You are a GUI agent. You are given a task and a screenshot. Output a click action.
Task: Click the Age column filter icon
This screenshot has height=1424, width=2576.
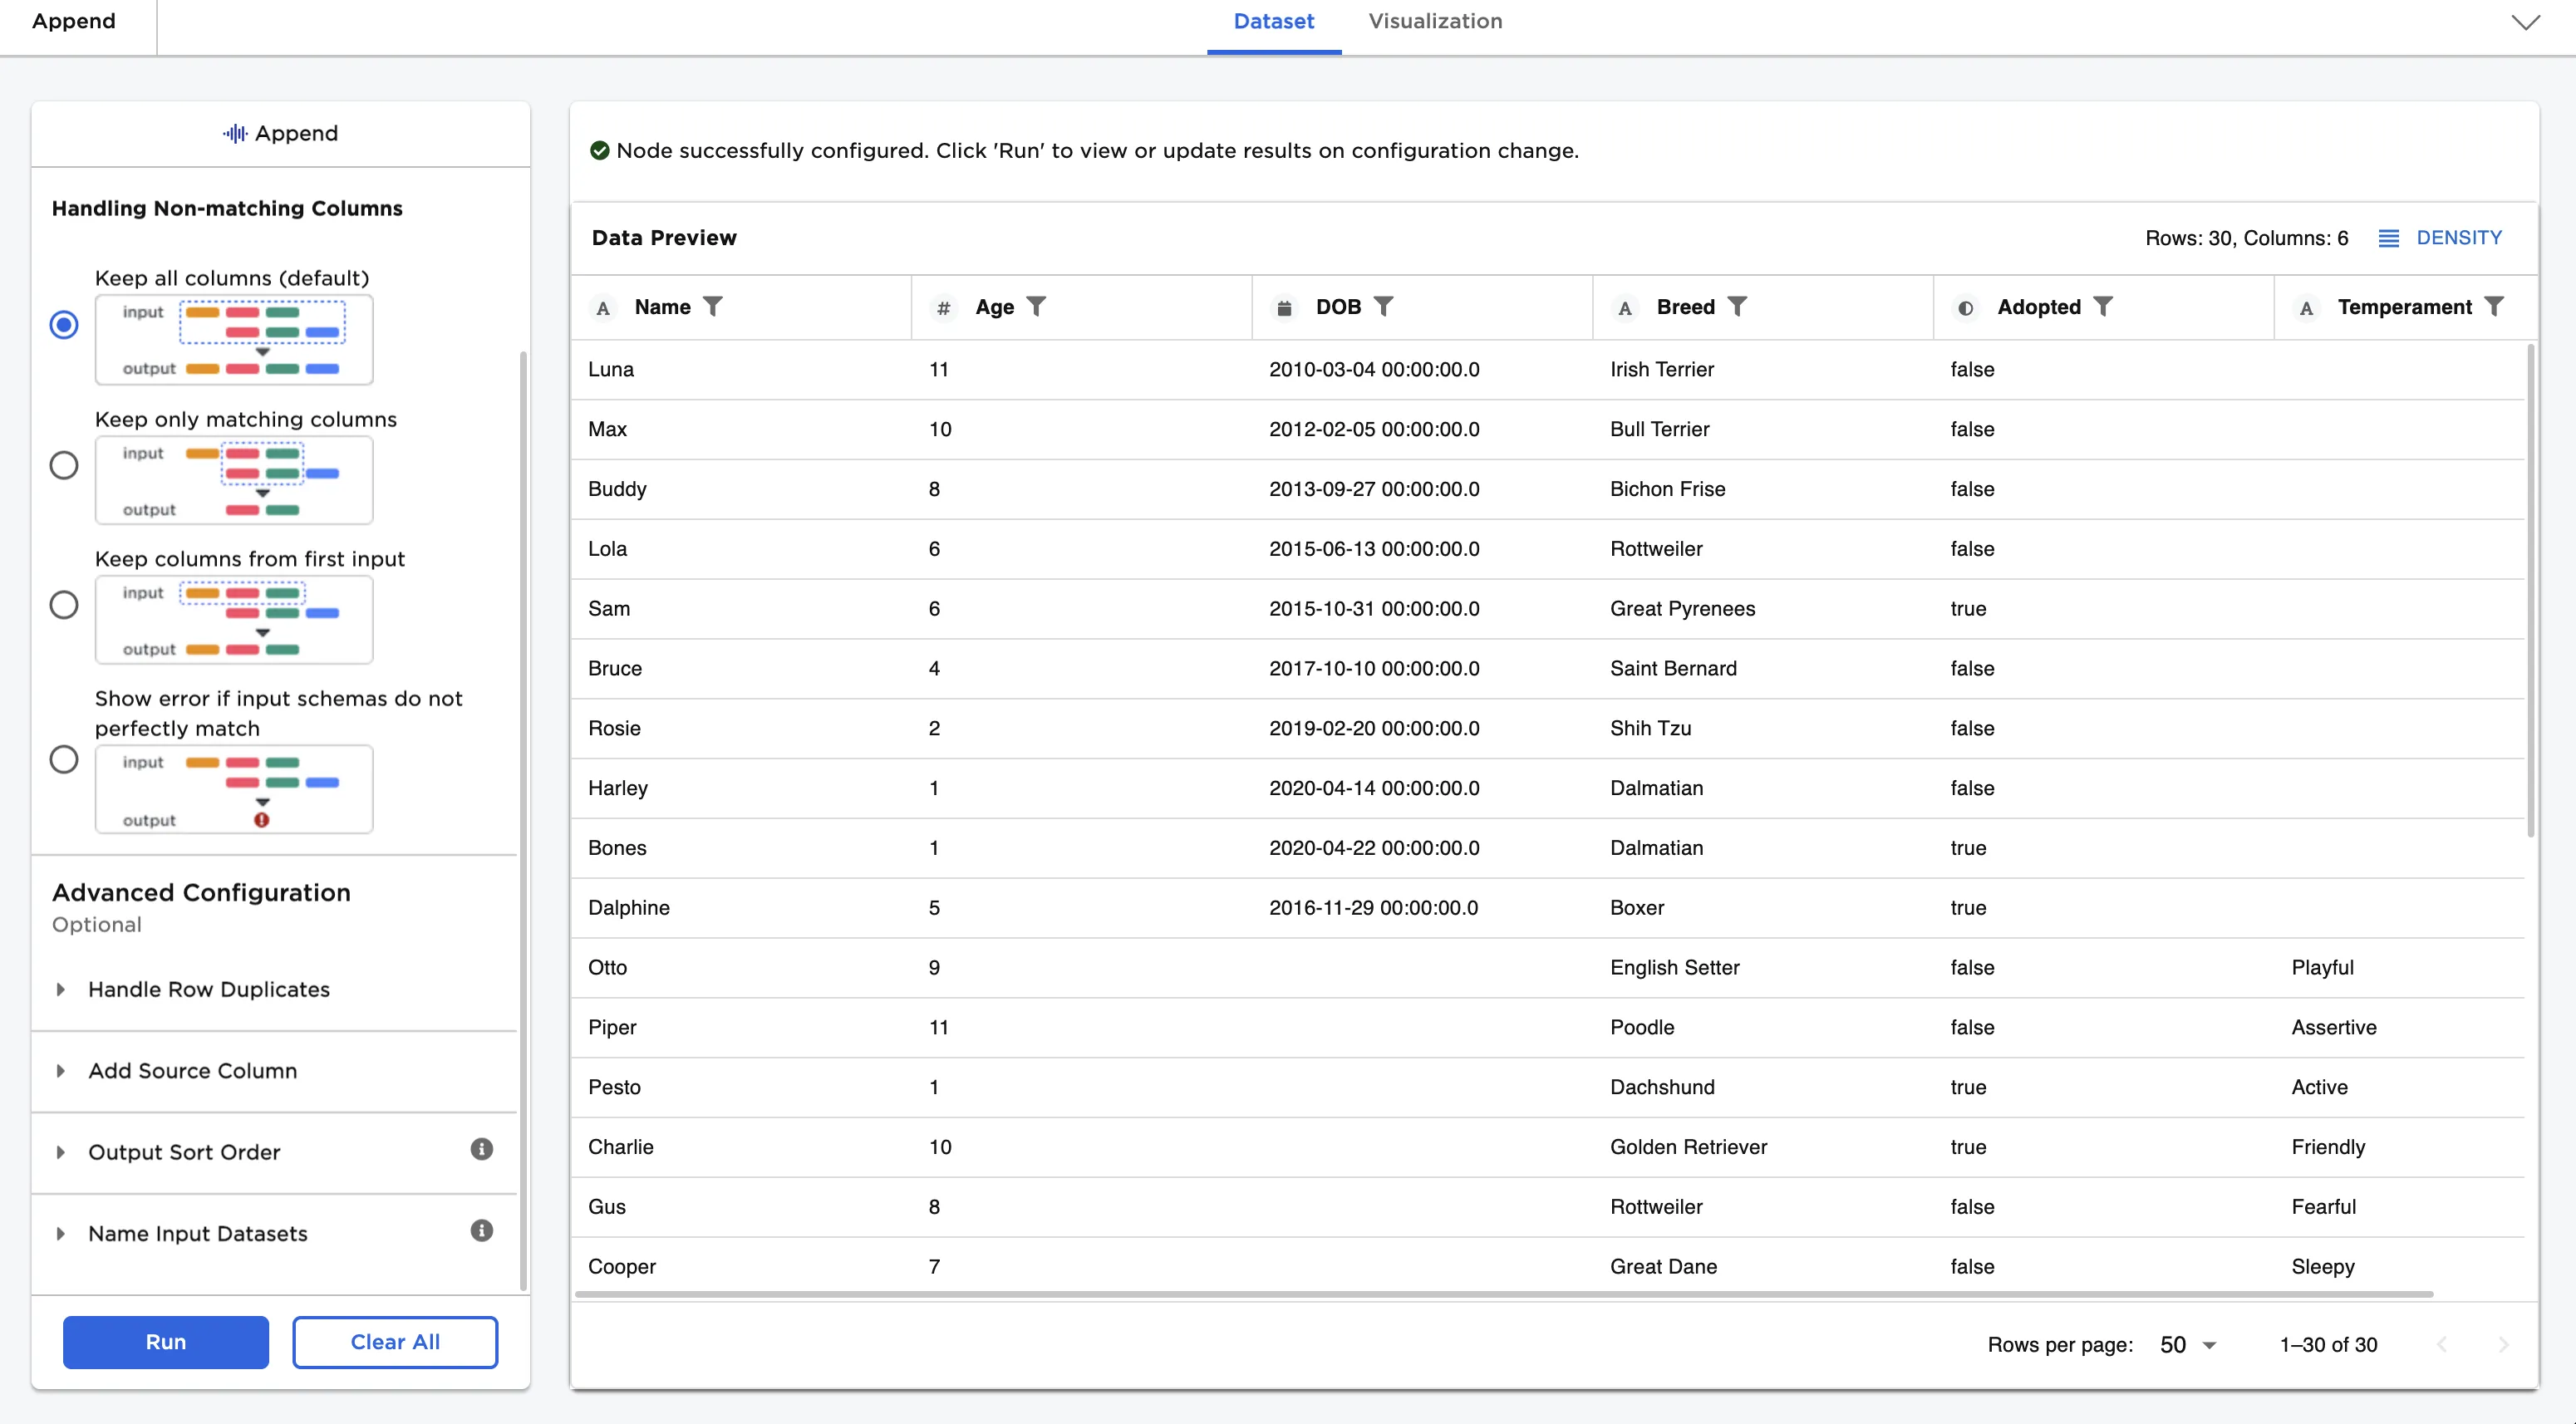click(1036, 307)
